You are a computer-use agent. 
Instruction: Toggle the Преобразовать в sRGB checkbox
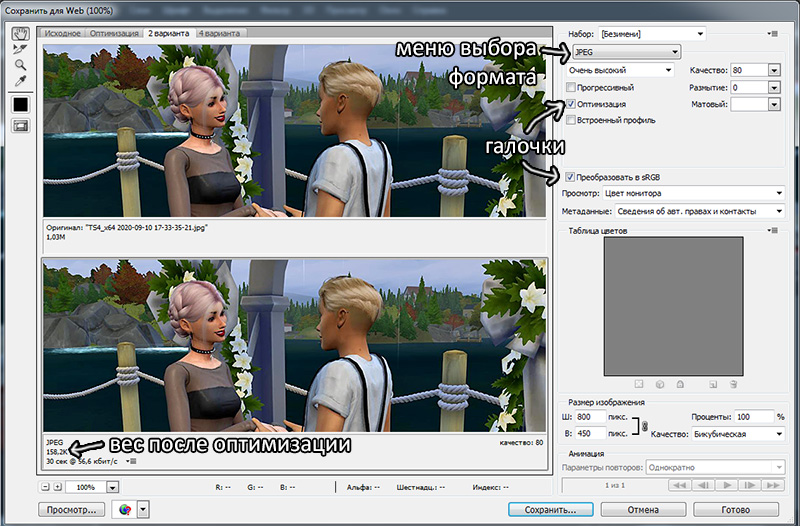pyautogui.click(x=570, y=178)
